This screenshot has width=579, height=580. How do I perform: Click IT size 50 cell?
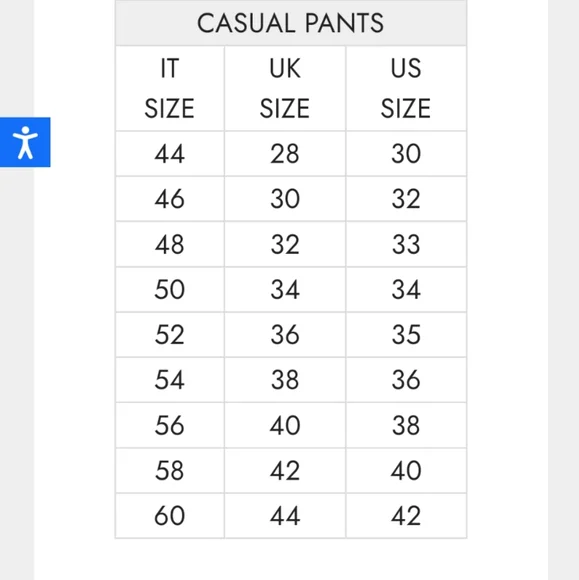click(170, 289)
